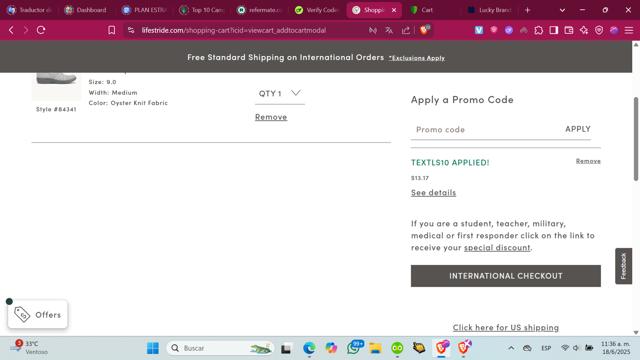The image size is (640, 360).
Task: Open File Explorer from the taskbar
Action: coord(375,348)
